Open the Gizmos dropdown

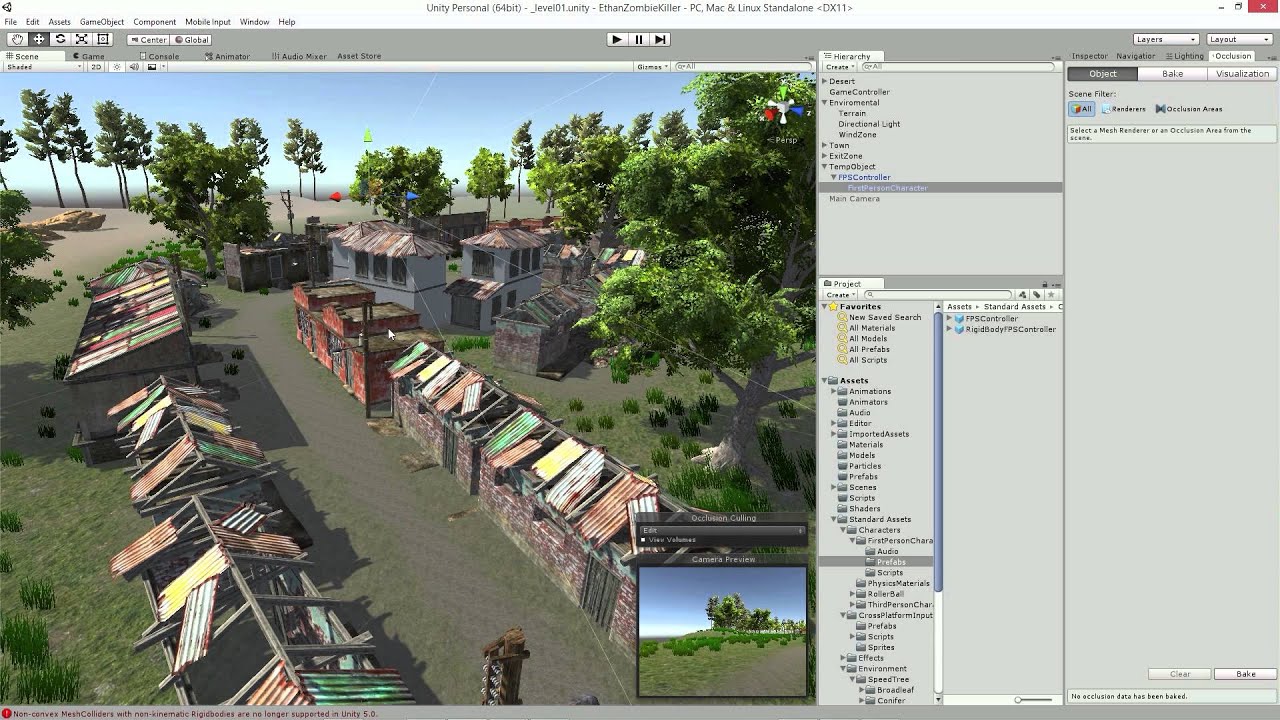tap(652, 67)
